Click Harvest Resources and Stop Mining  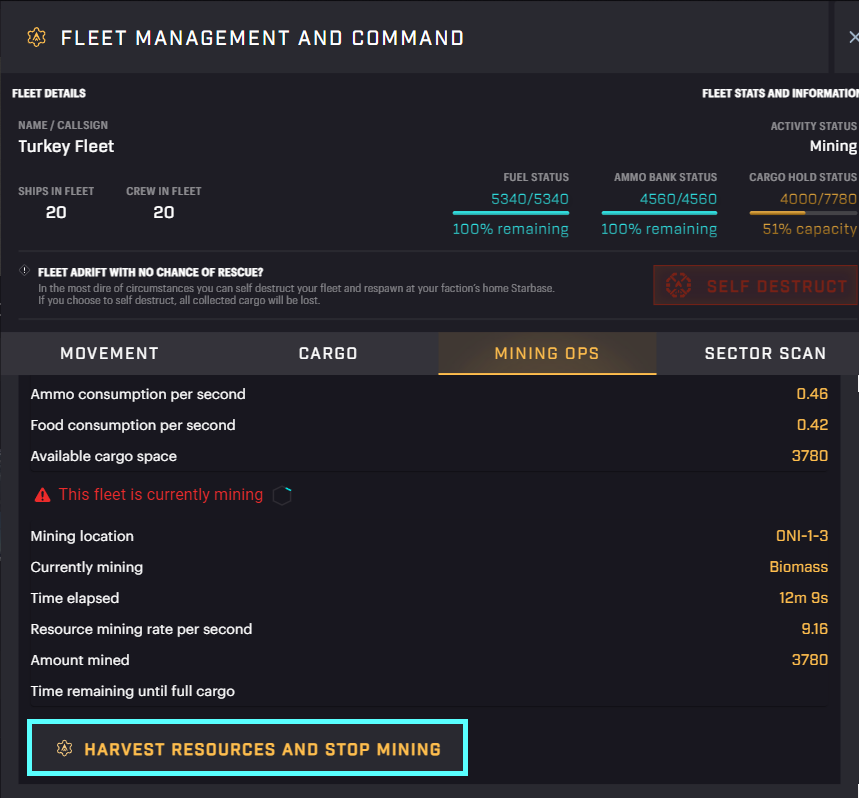[248, 749]
